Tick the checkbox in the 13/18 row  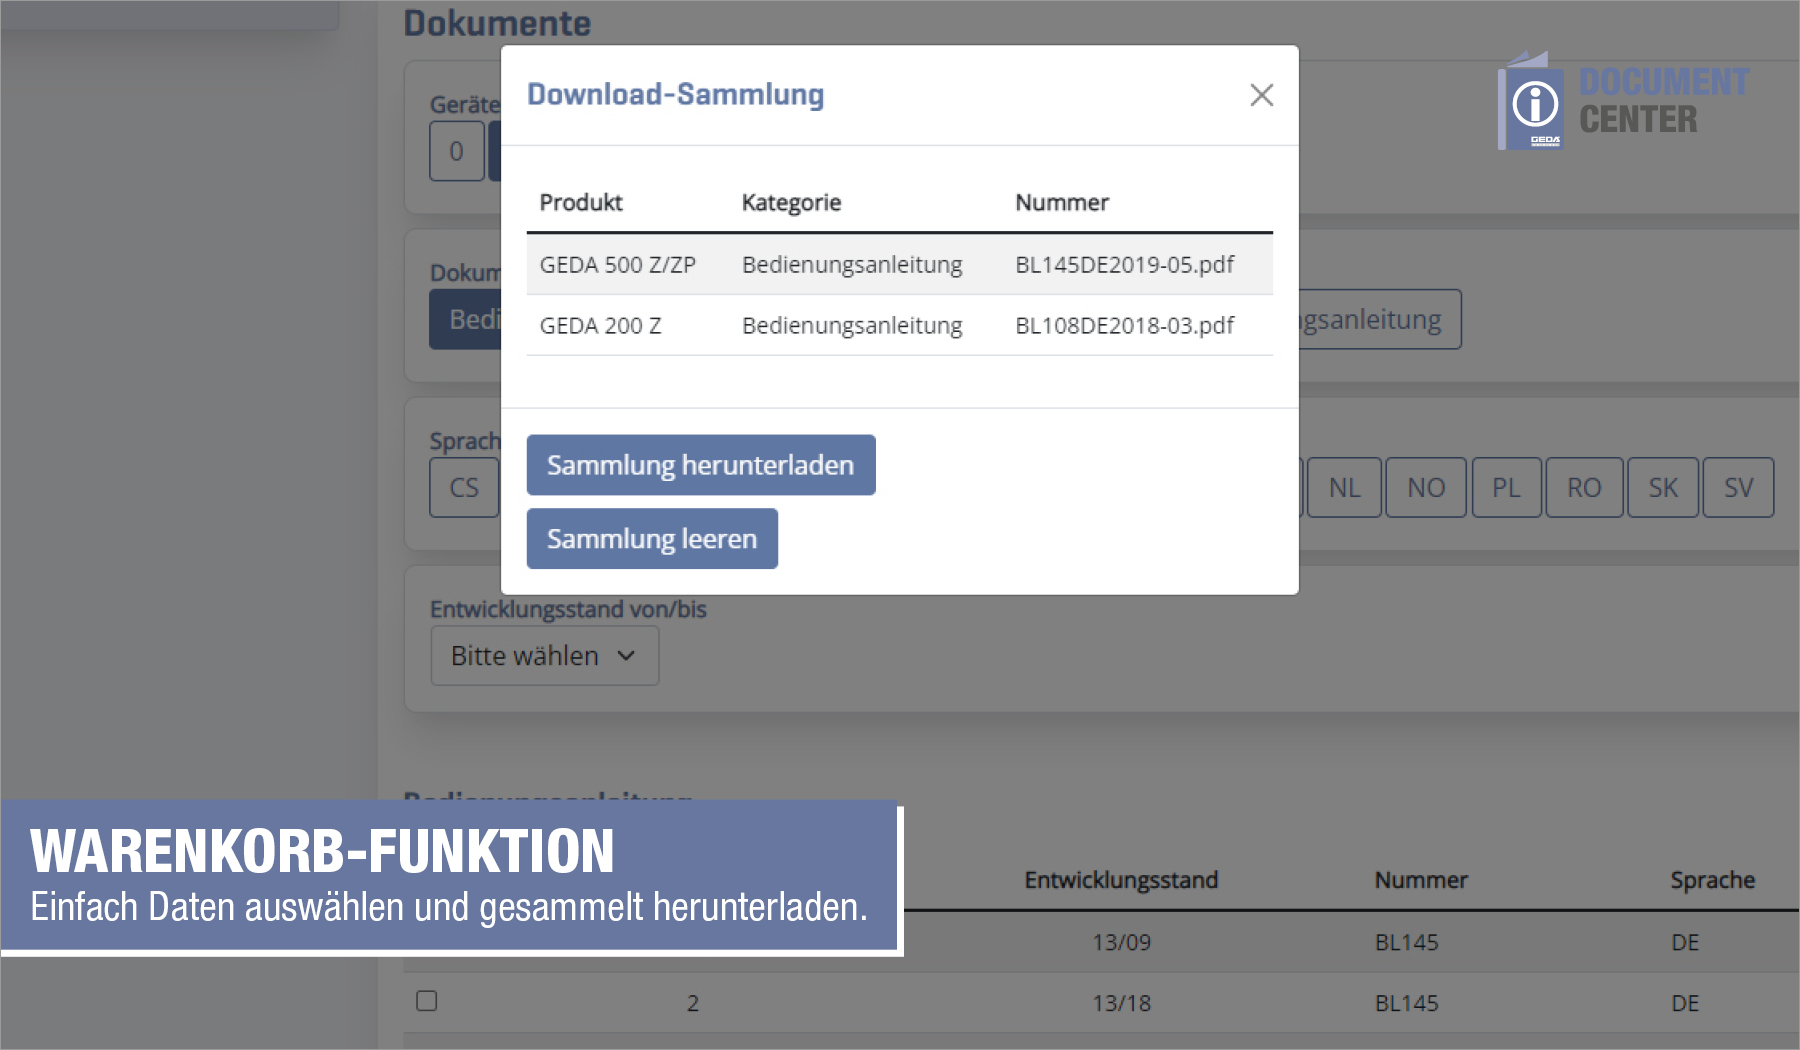pyautogui.click(x=427, y=1001)
